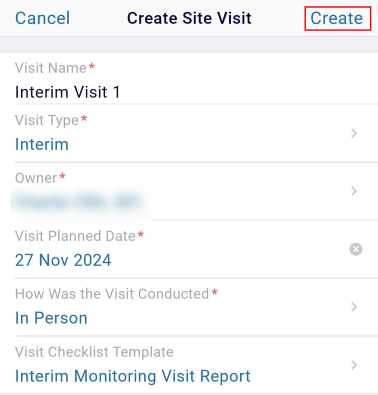This screenshot has height=395, width=378.
Task: Select the Interim visit type value
Action: pos(42,144)
